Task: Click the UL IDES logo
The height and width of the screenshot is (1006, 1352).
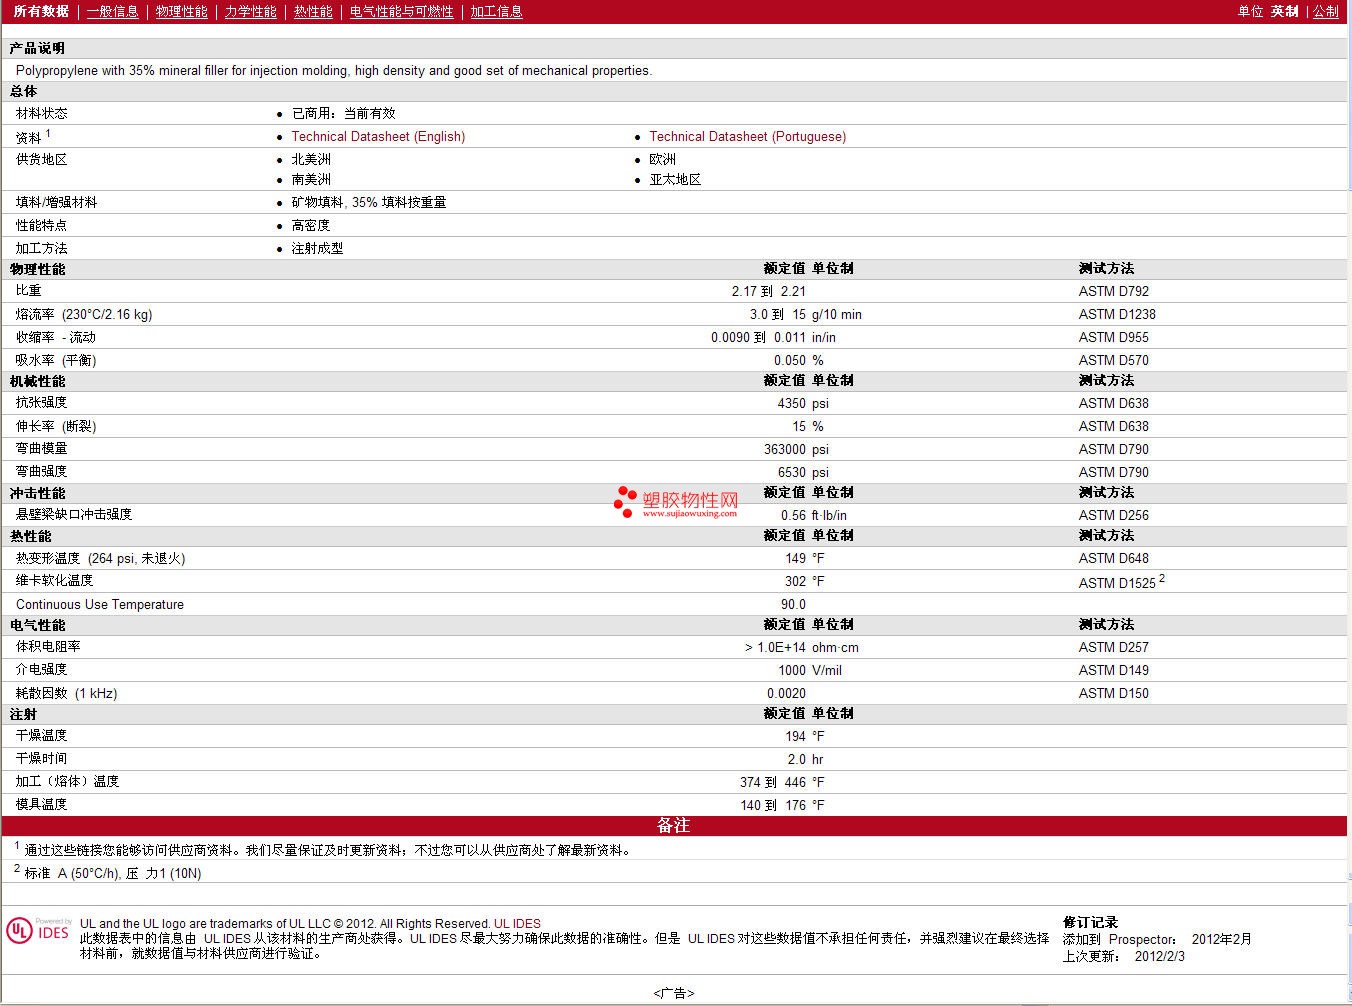Action: tap(38, 930)
